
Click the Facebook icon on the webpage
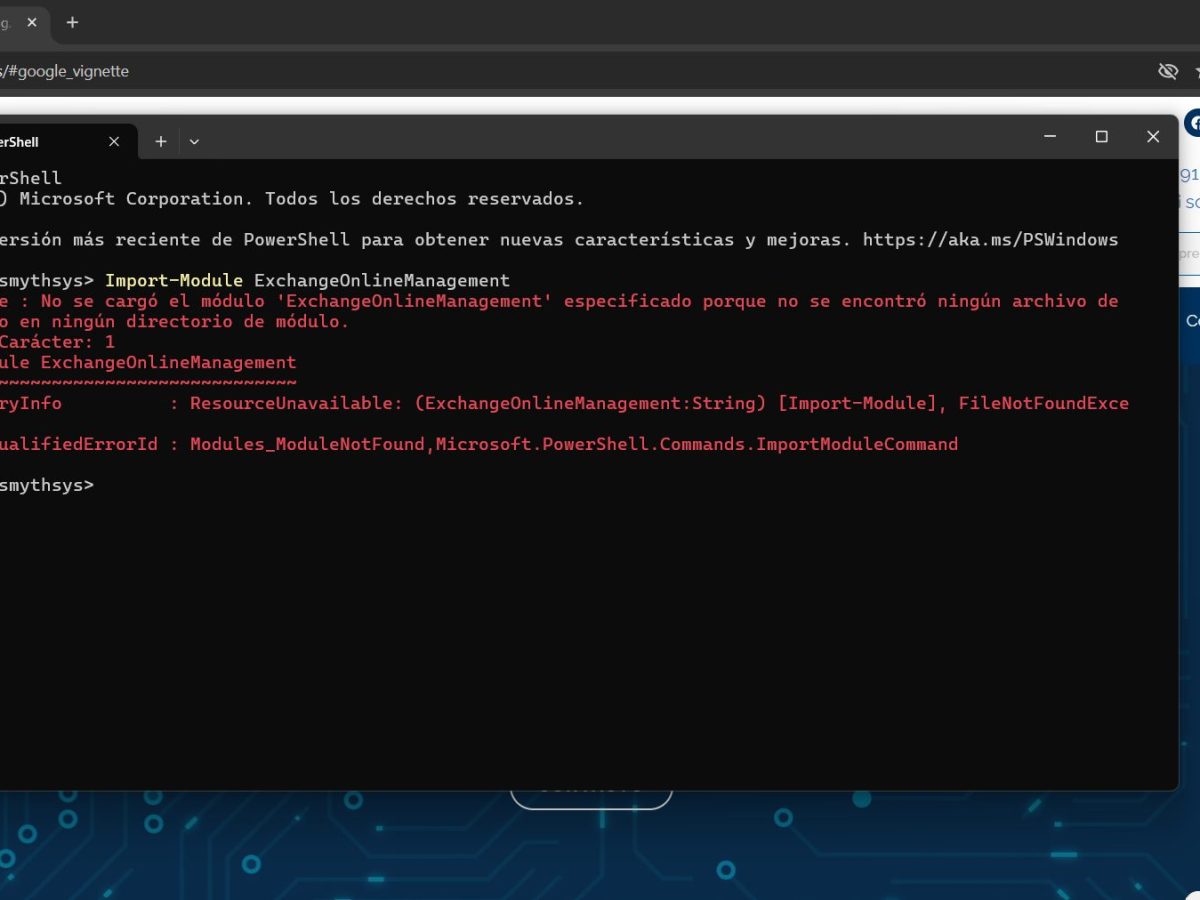pos(1192,123)
